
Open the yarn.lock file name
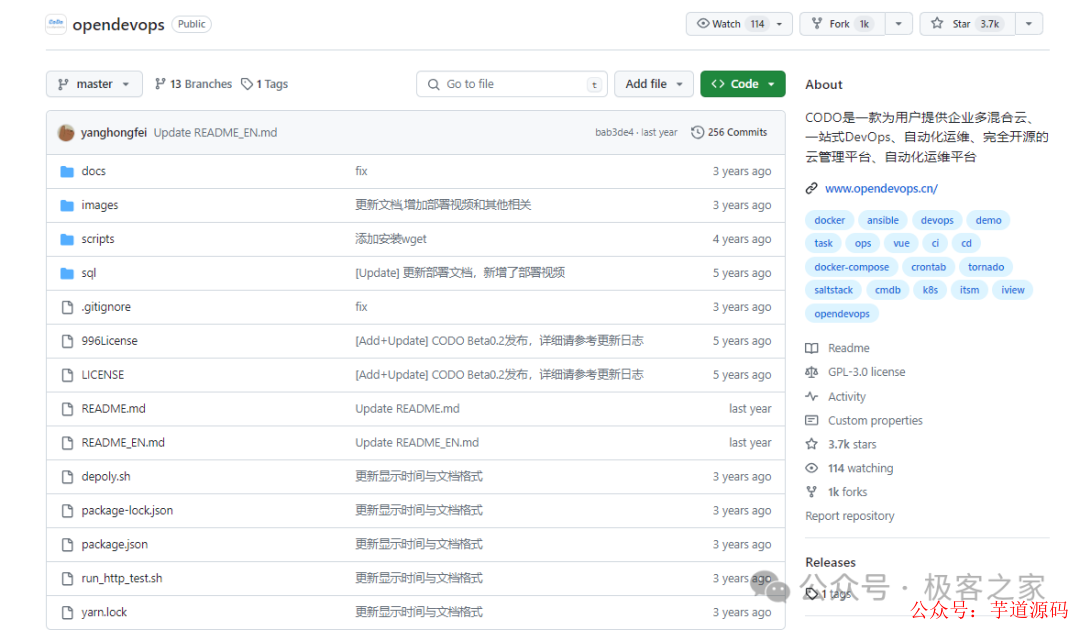click(x=104, y=612)
